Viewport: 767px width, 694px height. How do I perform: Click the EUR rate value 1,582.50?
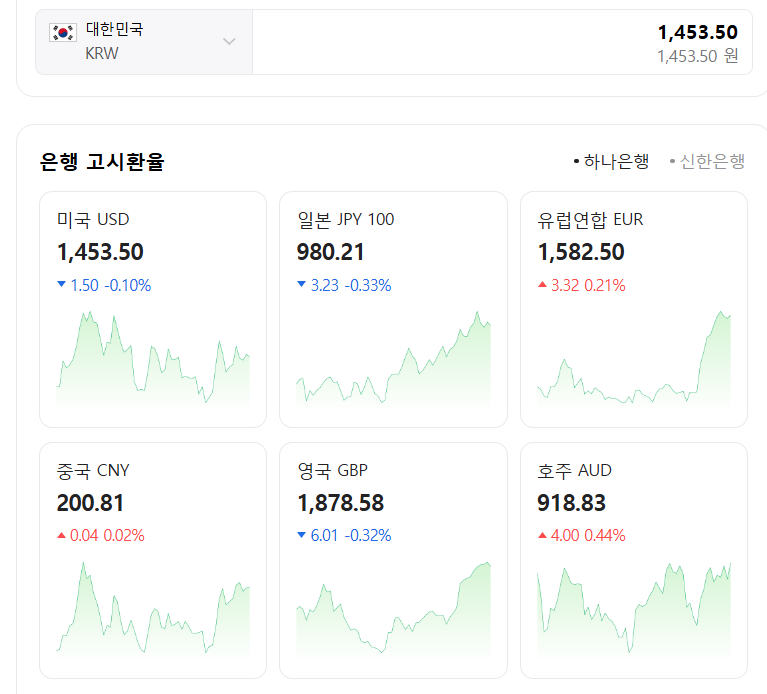point(581,252)
